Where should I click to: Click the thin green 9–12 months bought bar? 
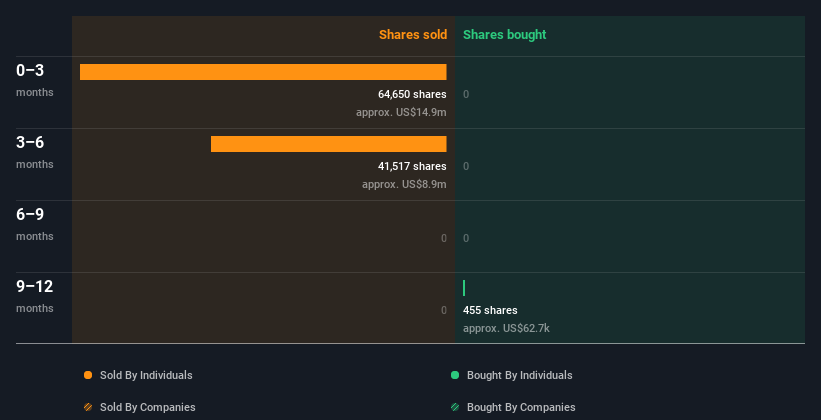(x=464, y=288)
